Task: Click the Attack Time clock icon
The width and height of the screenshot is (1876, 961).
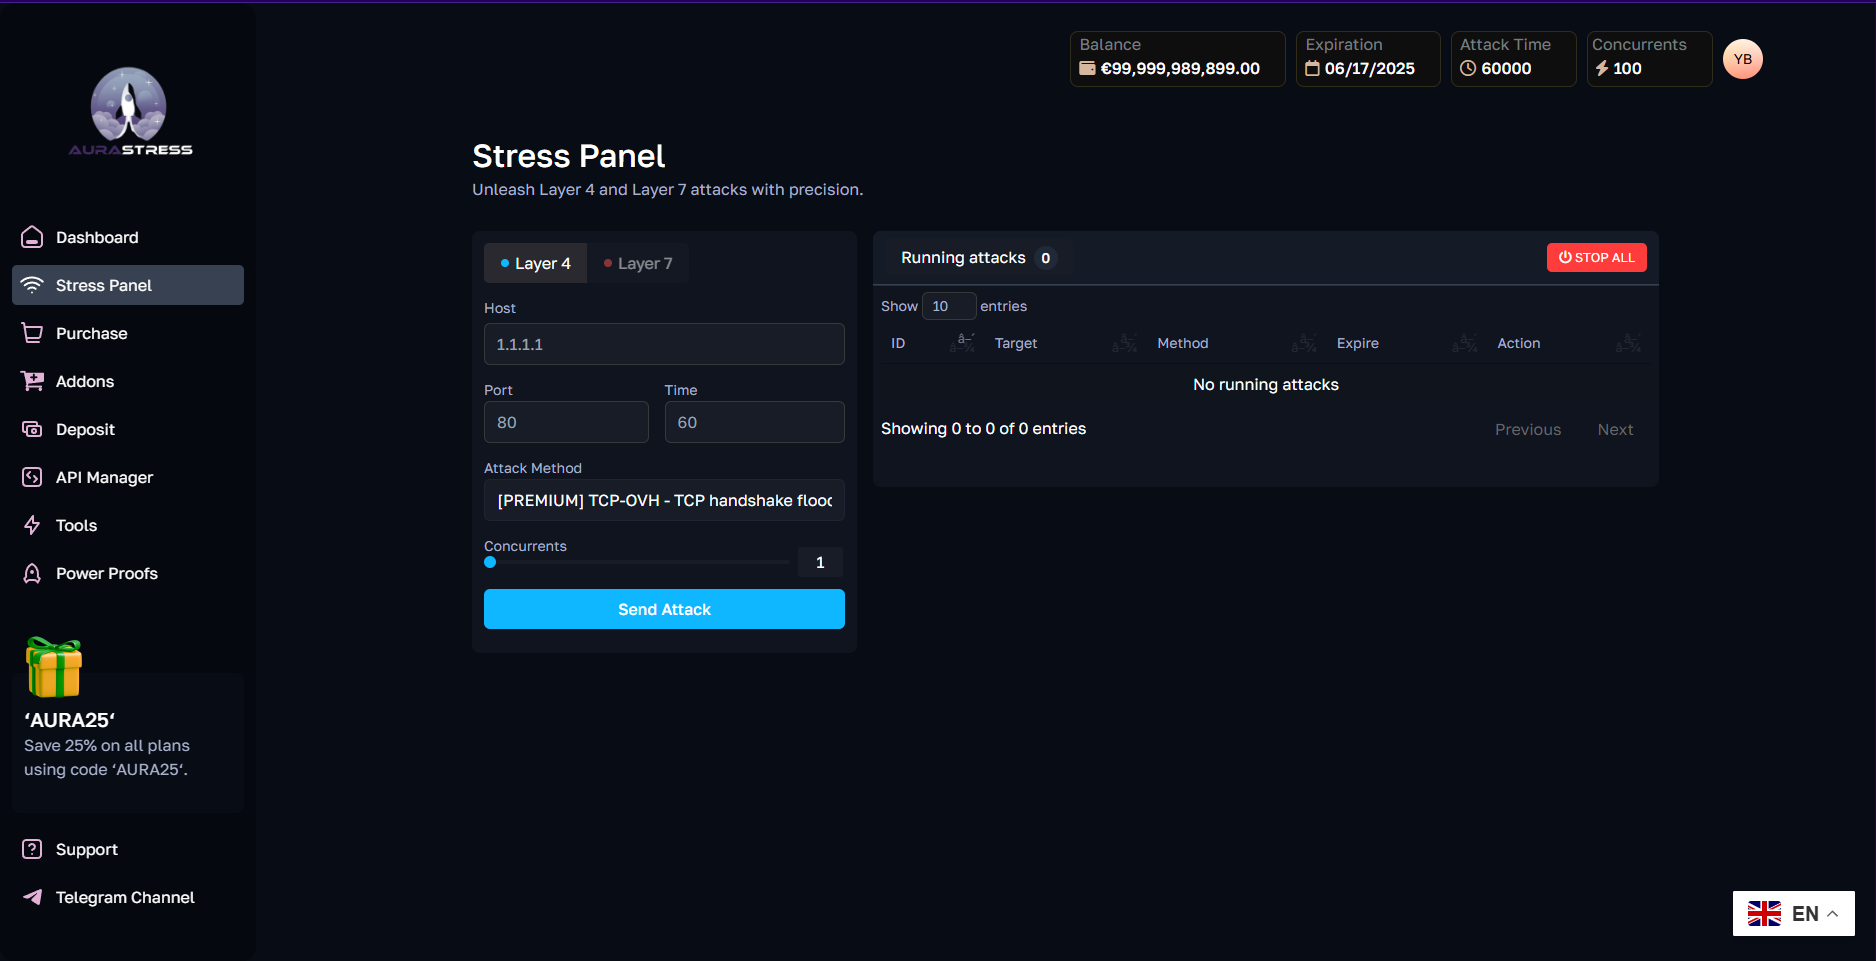Action: (1468, 68)
